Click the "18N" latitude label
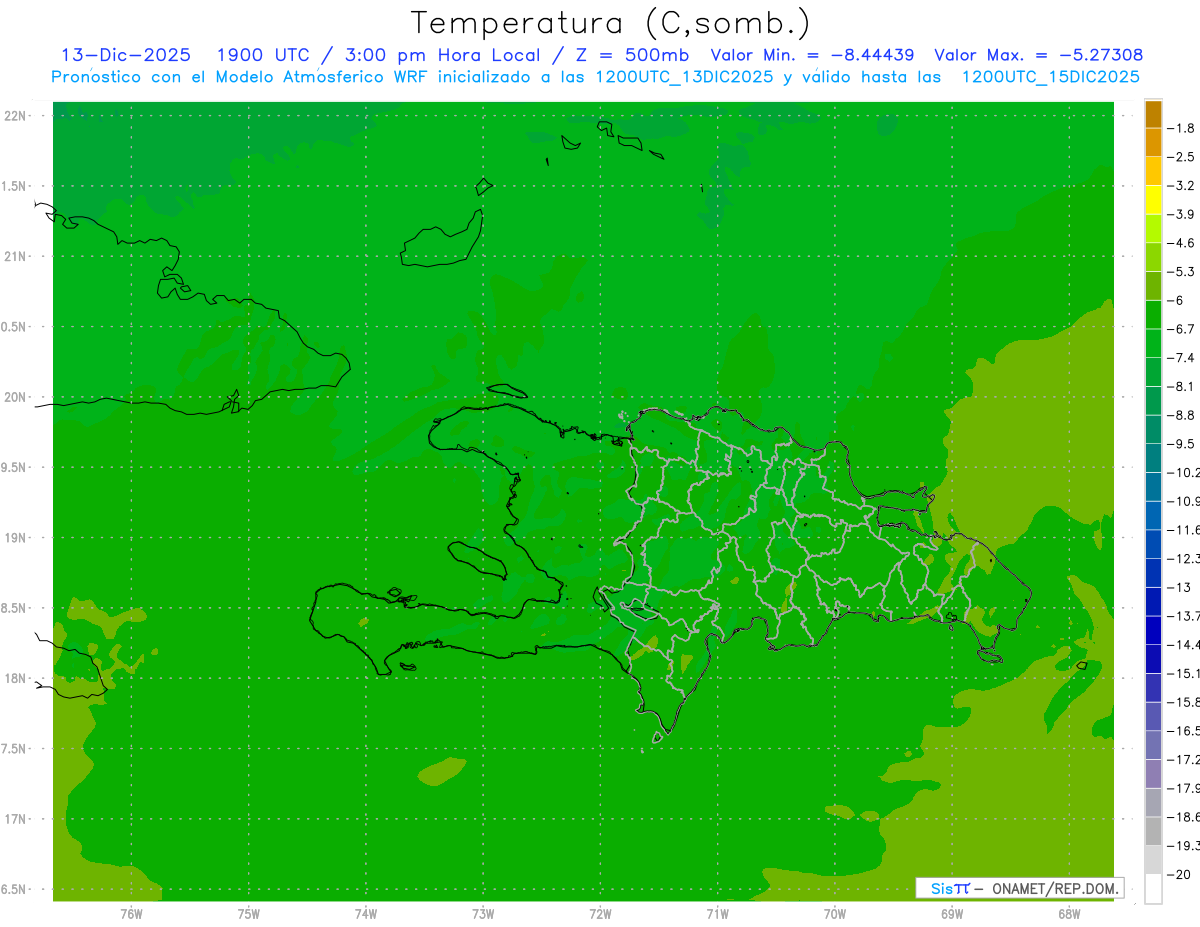Viewport: 1200px width, 927px height. (x=16, y=678)
